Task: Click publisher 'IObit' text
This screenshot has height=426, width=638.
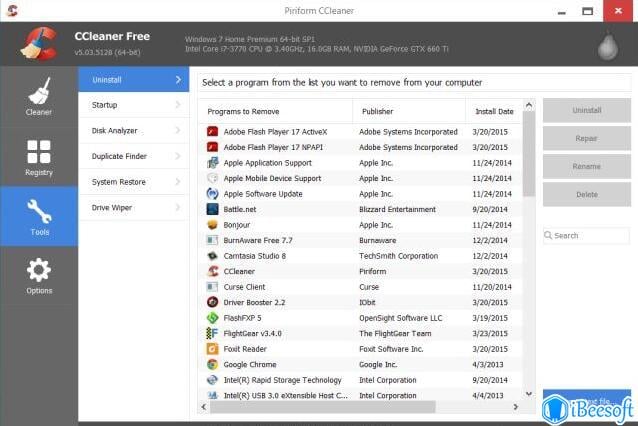Action: [367, 302]
